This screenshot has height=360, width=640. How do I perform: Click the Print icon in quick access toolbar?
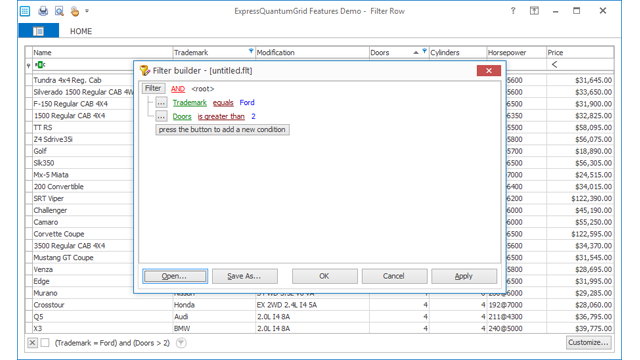click(43, 11)
